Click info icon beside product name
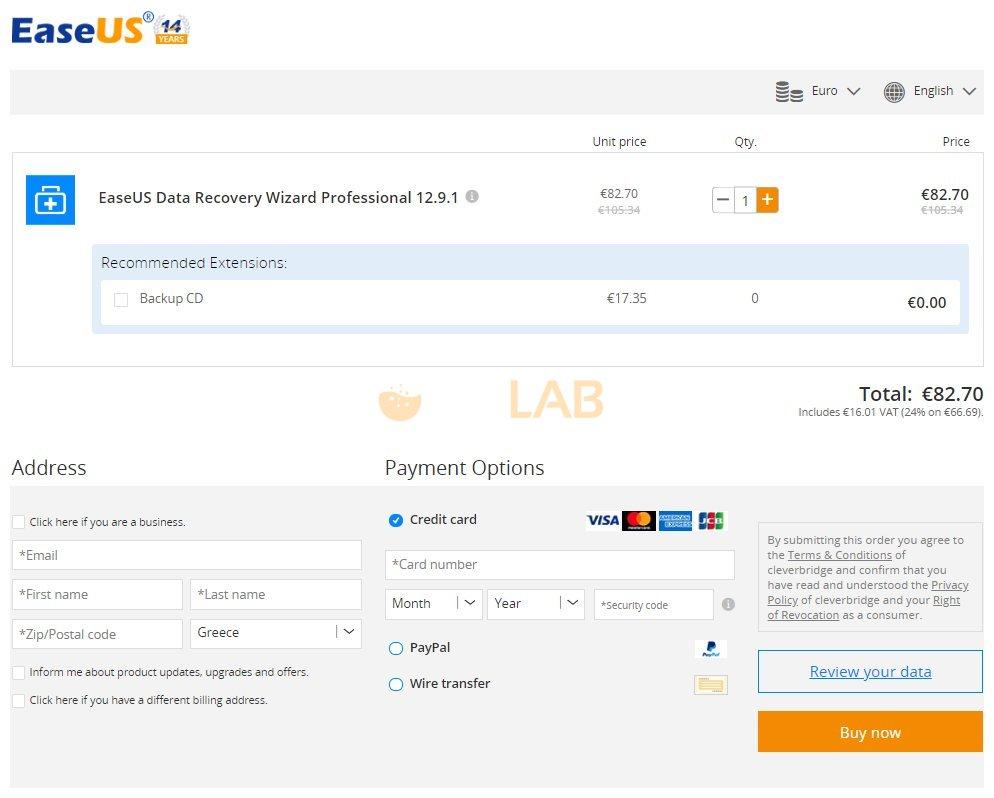The image size is (994, 798). (x=472, y=196)
